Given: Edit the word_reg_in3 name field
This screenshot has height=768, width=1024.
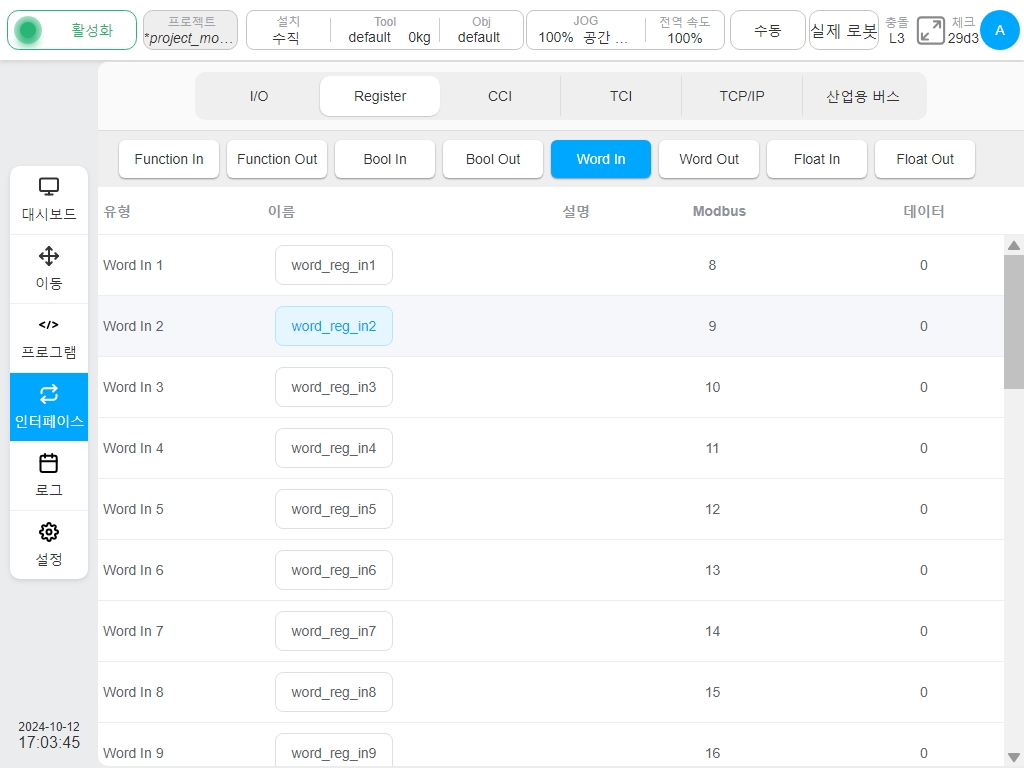Looking at the screenshot, I should tap(334, 387).
